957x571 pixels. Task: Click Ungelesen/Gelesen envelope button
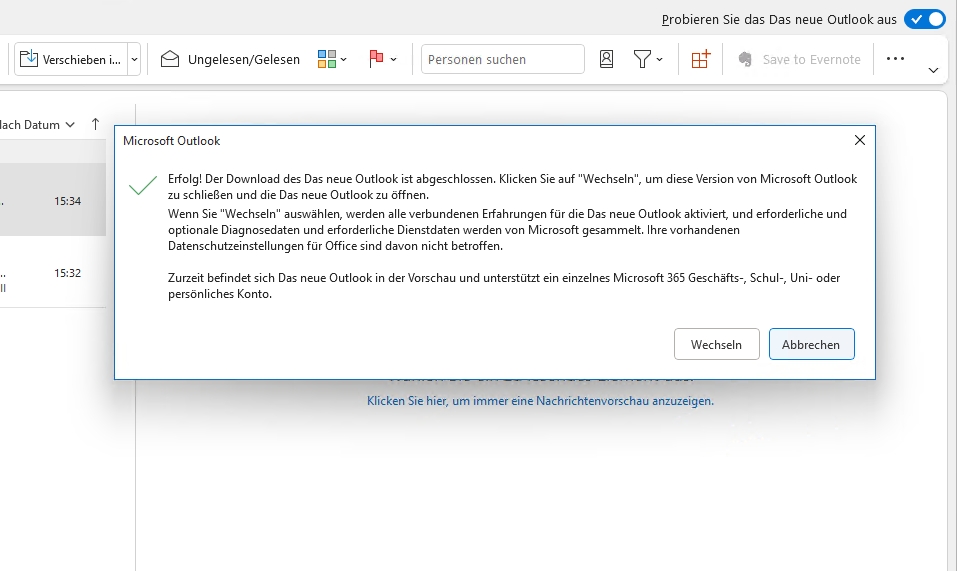point(230,59)
